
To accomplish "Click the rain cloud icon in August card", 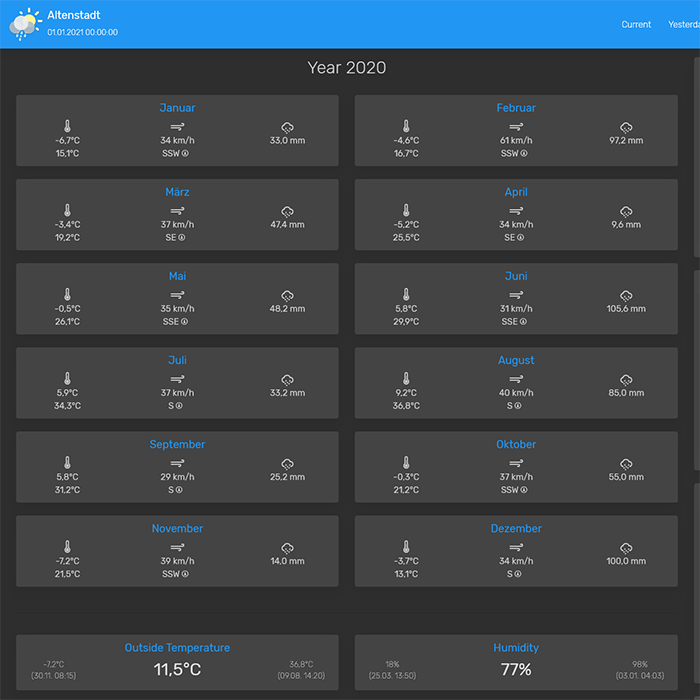I will pos(626,380).
